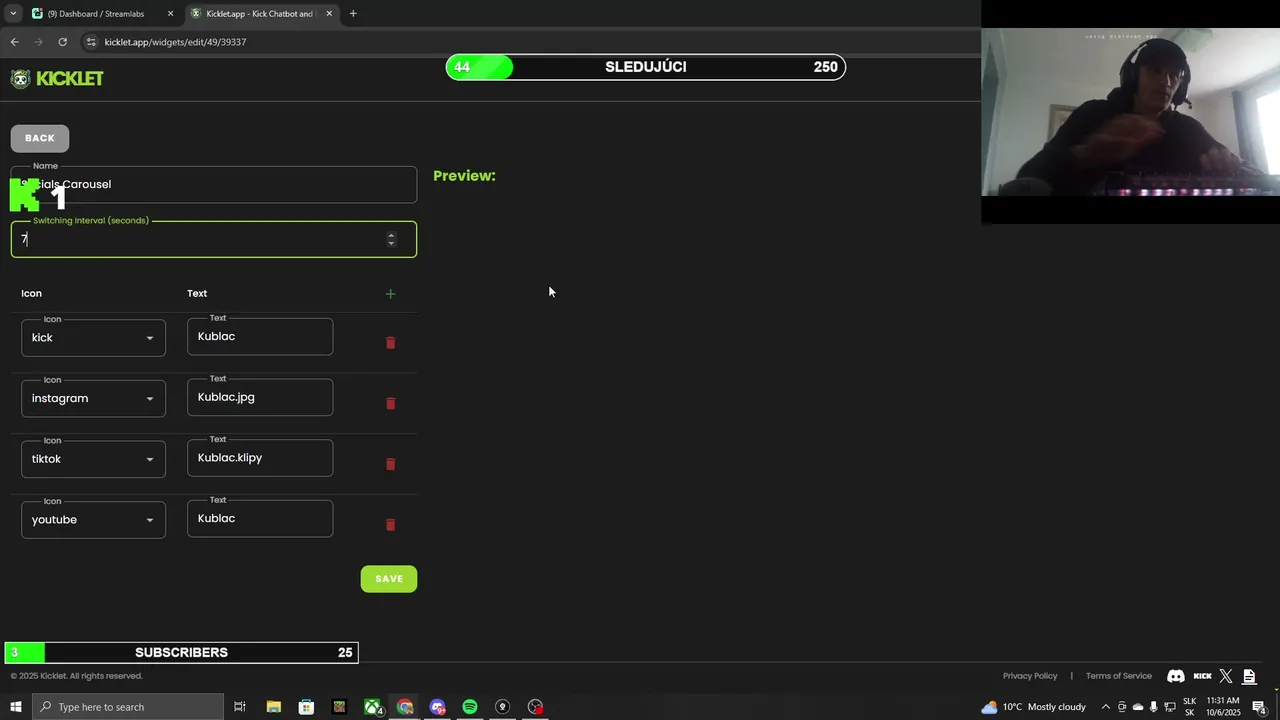
Task: Open Minecraft from the taskbar
Action: coord(339,707)
